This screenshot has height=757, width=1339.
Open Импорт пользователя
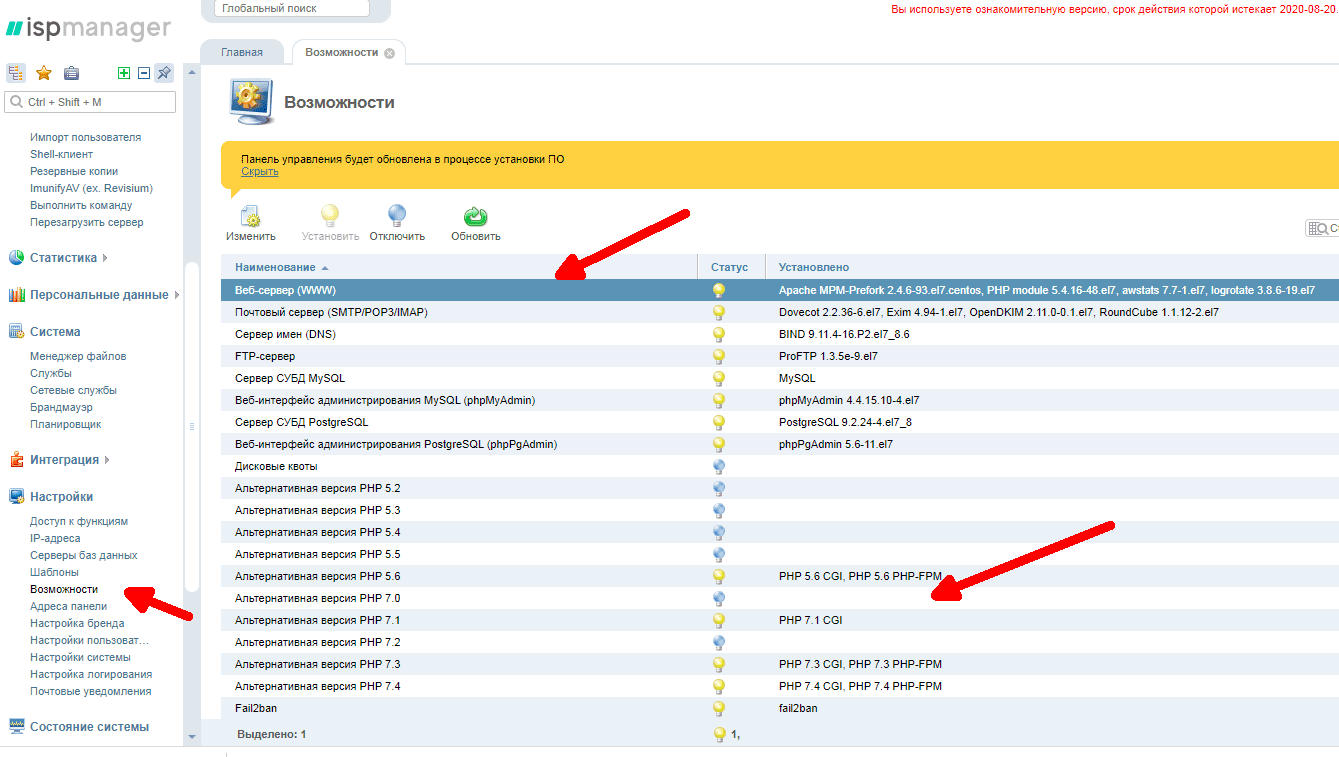point(85,137)
